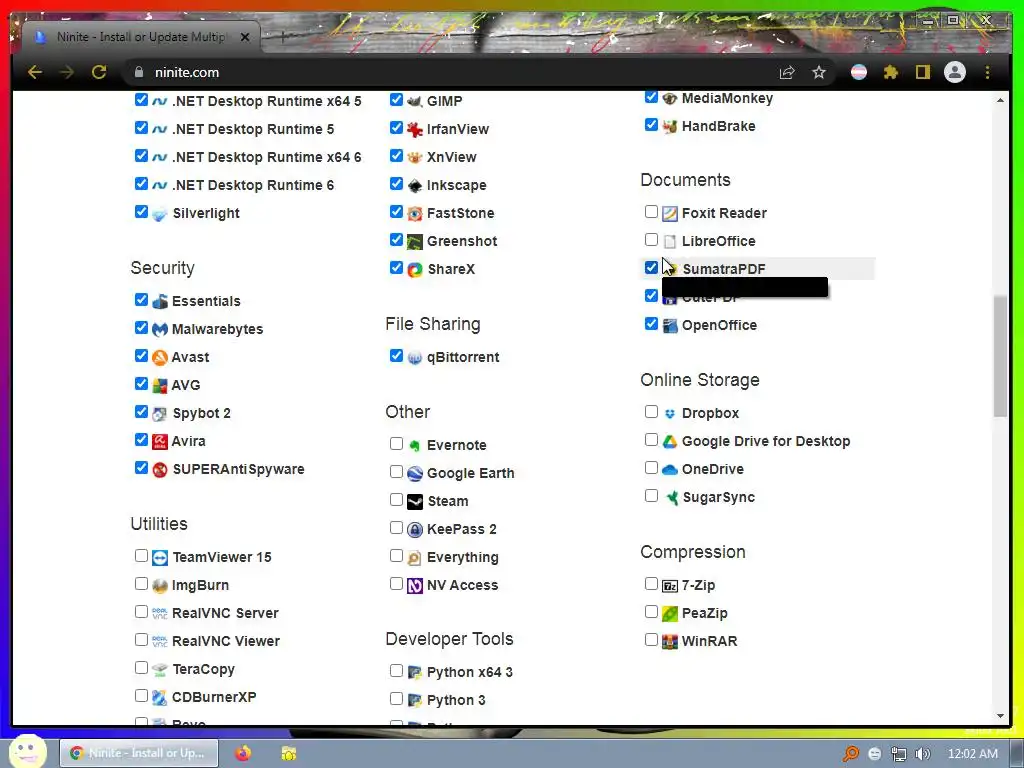Viewport: 1024px width, 768px height.
Task: Click the KeePass 2 lock icon
Action: pos(415,530)
